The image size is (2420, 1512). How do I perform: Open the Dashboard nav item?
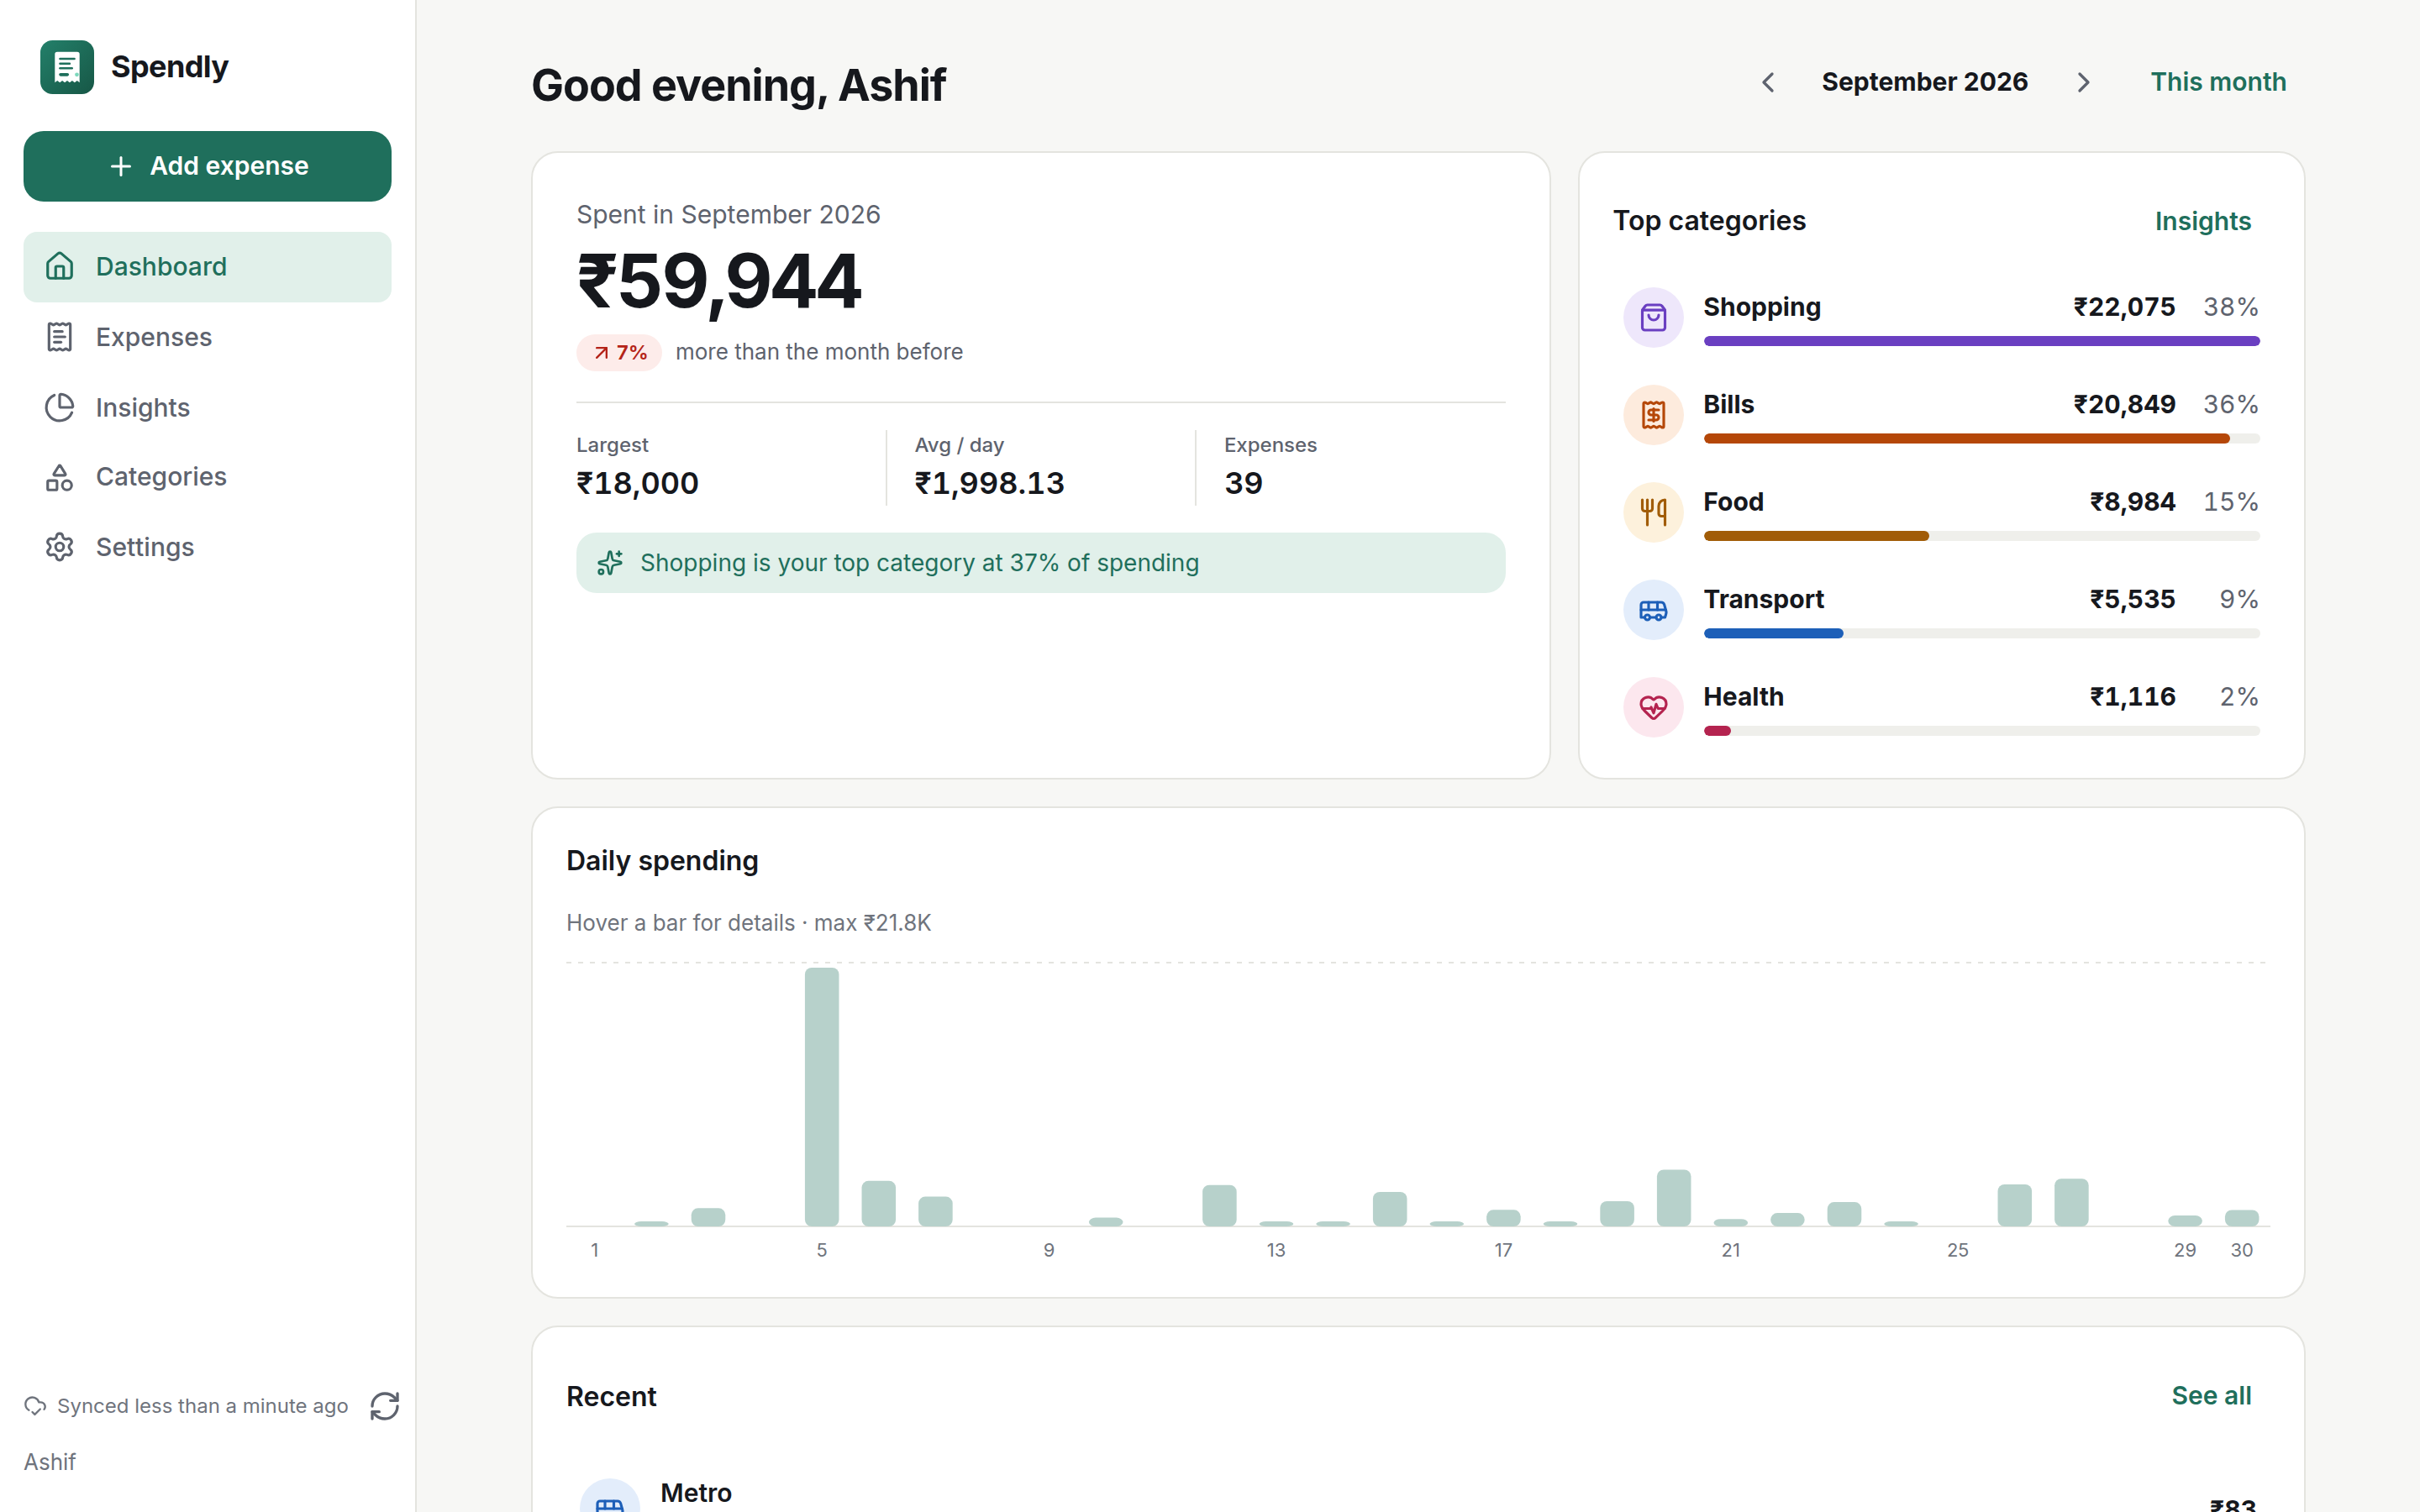coord(207,267)
